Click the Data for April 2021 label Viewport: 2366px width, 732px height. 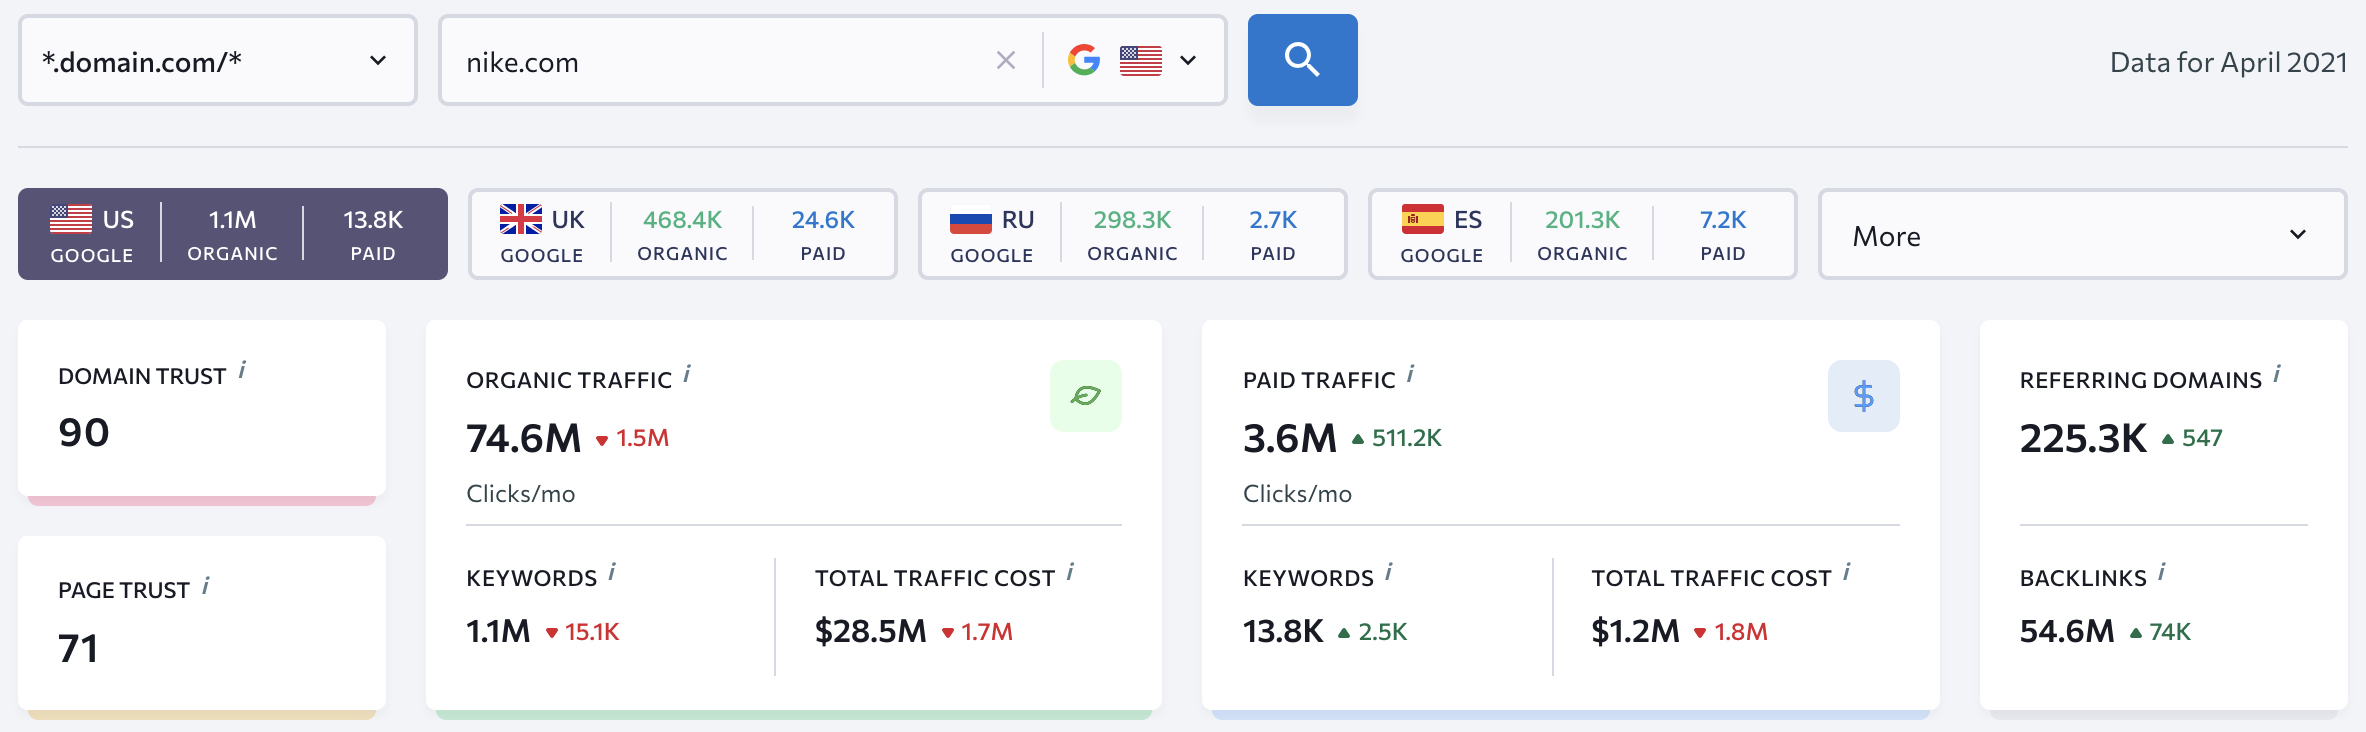point(2228,62)
